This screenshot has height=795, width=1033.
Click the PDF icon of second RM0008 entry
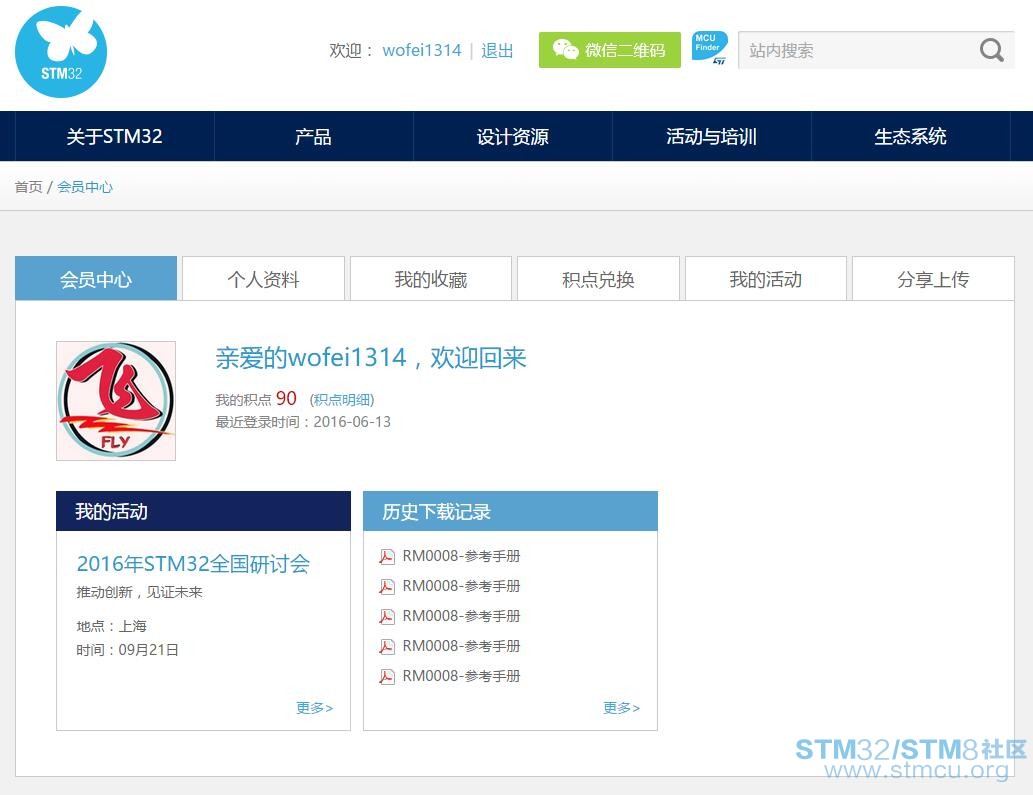[x=387, y=586]
